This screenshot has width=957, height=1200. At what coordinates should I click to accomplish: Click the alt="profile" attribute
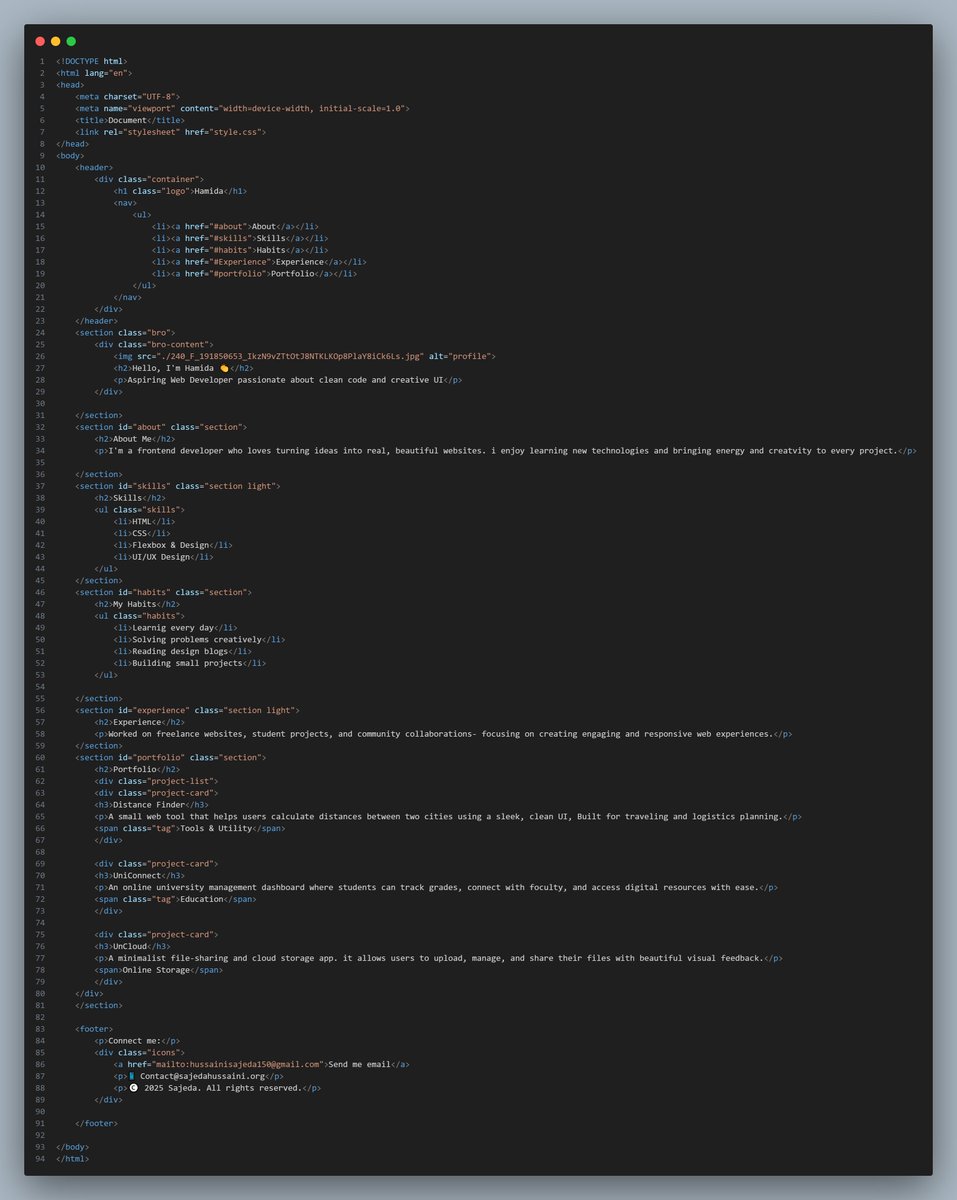(461, 356)
